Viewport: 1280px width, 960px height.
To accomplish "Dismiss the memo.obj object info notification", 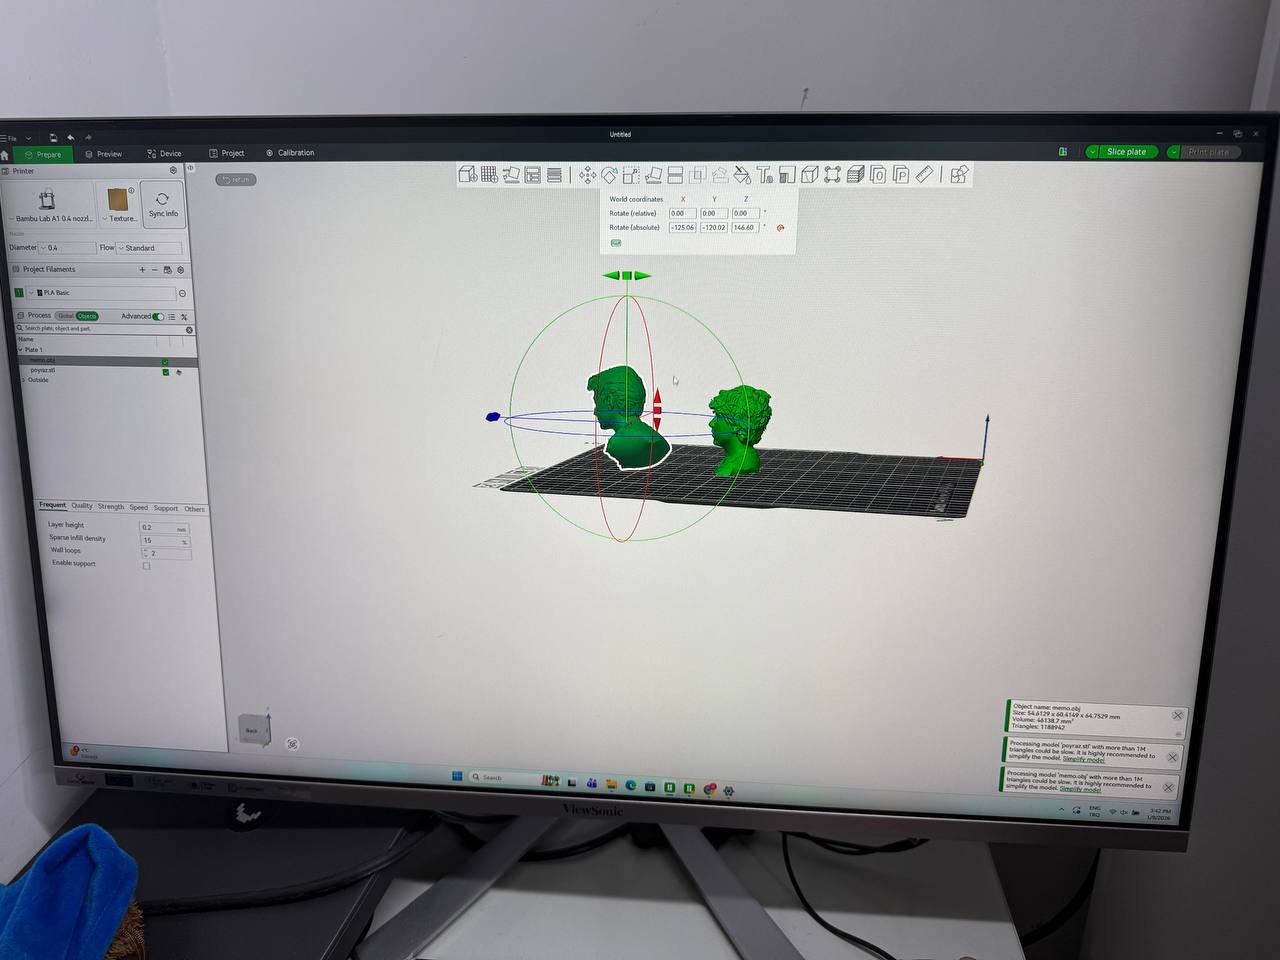I will click(x=1178, y=716).
